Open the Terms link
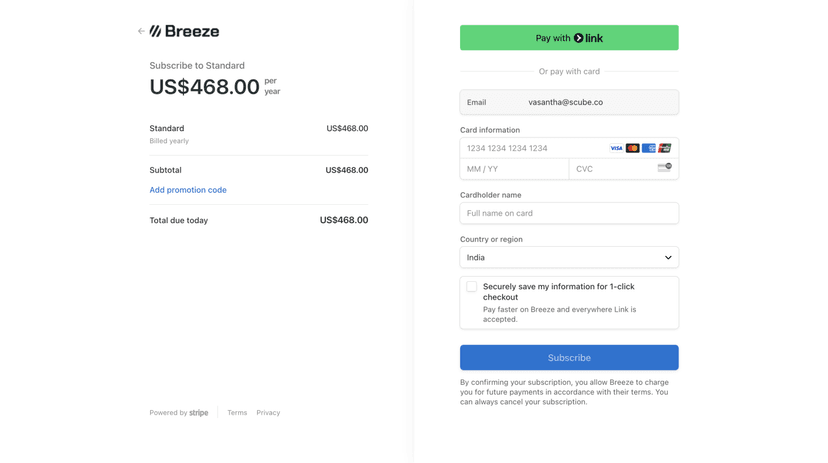The width and height of the screenshot is (828, 463). coord(237,413)
